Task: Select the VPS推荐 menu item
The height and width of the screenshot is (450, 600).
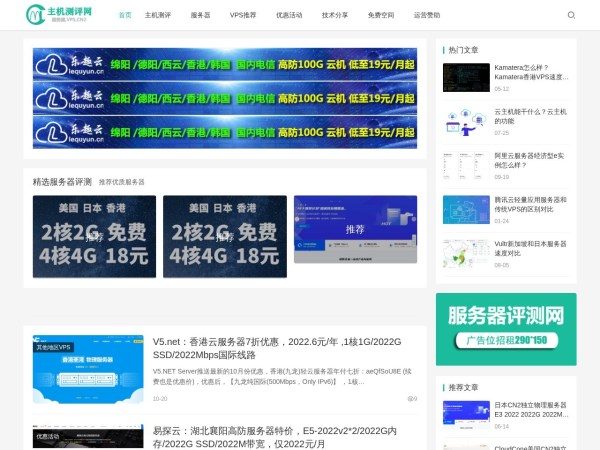Action: (x=243, y=15)
